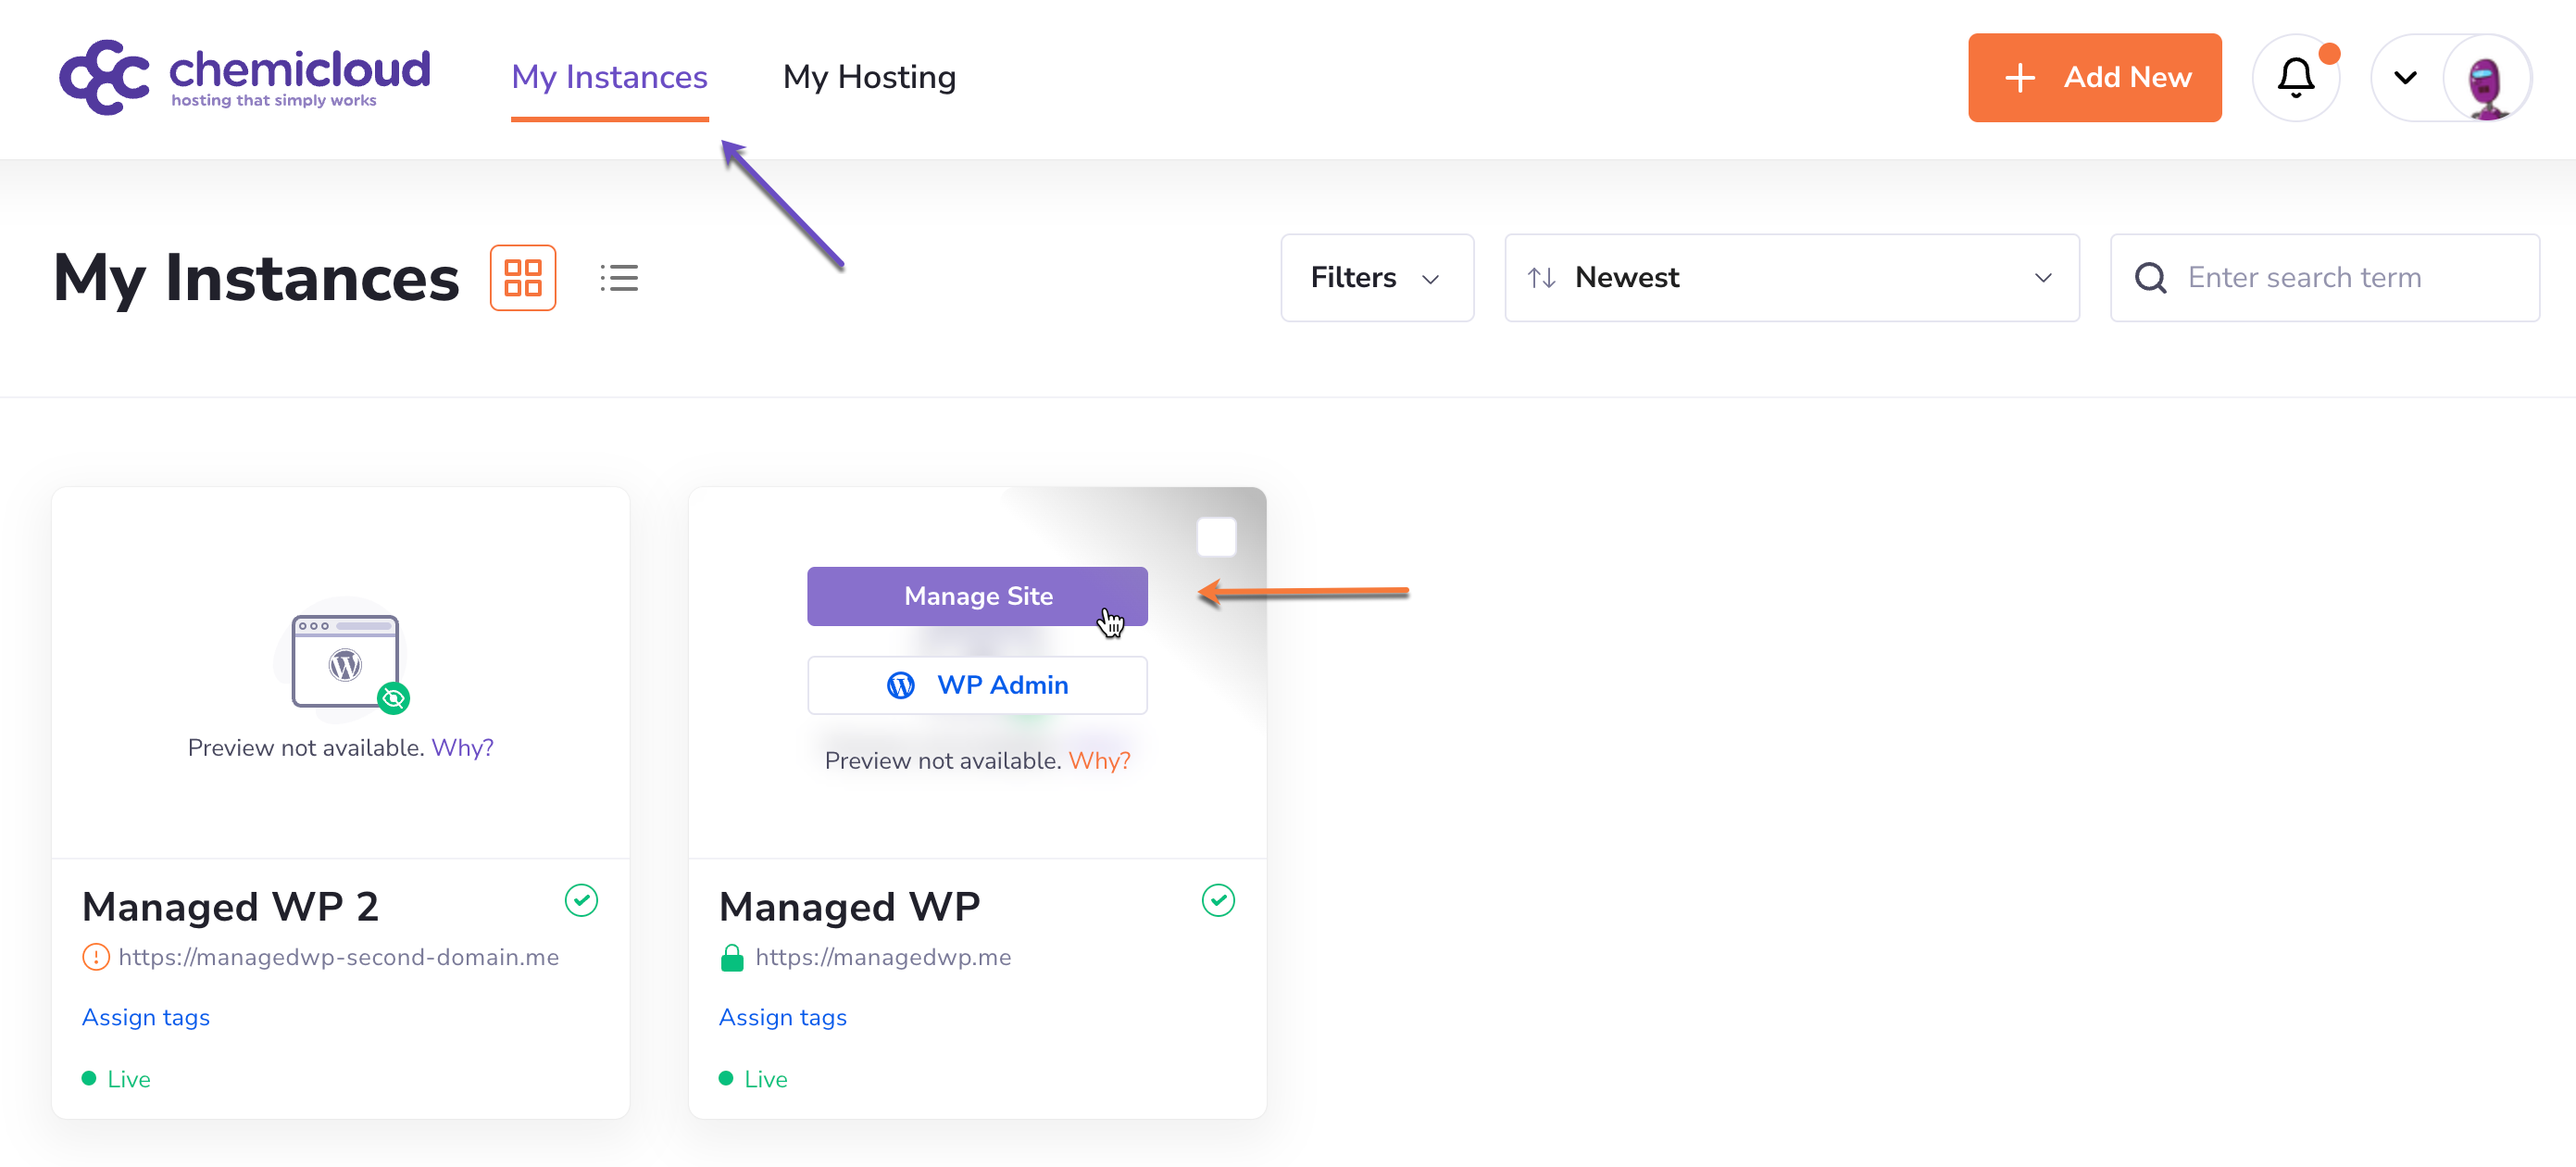Tick the Managed WP card checkbox
Image resolution: width=2576 pixels, height=1167 pixels.
click(x=1216, y=537)
